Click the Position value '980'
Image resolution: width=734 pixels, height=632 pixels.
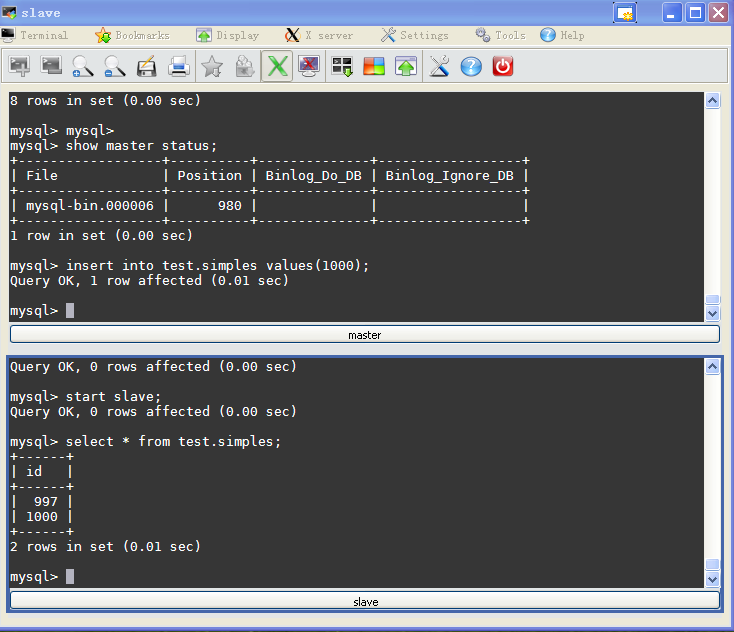tap(230, 206)
